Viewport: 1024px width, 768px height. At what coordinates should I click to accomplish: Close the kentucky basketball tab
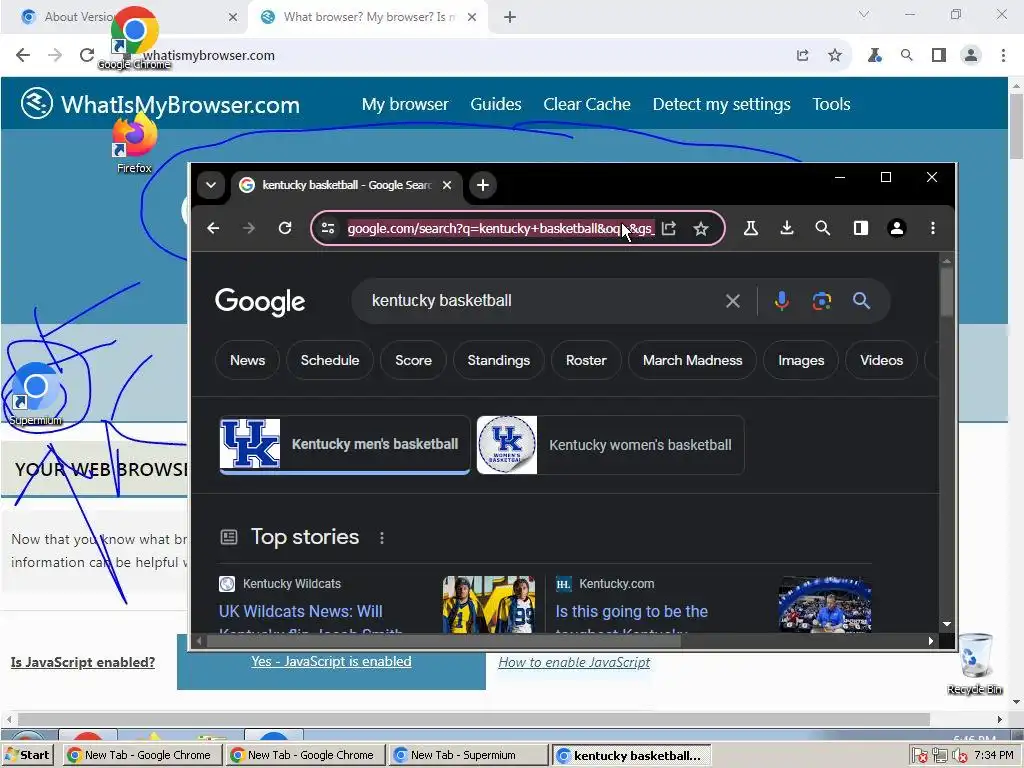(447, 185)
